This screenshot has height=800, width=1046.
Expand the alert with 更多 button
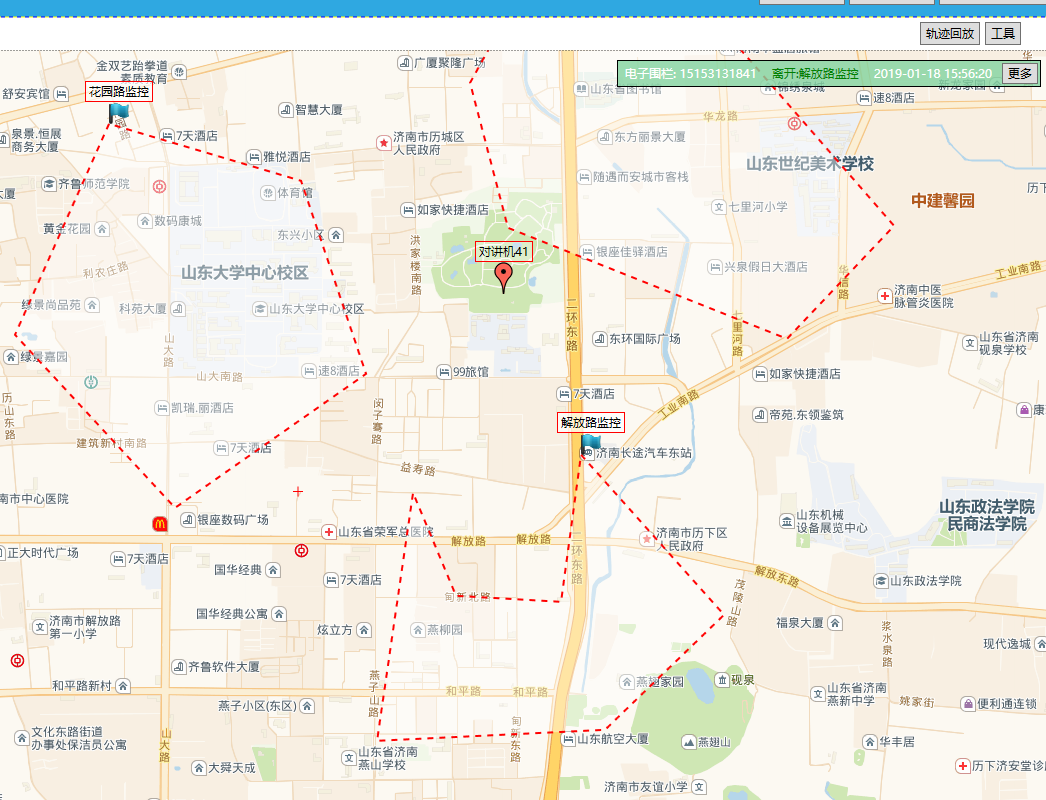(x=1019, y=74)
